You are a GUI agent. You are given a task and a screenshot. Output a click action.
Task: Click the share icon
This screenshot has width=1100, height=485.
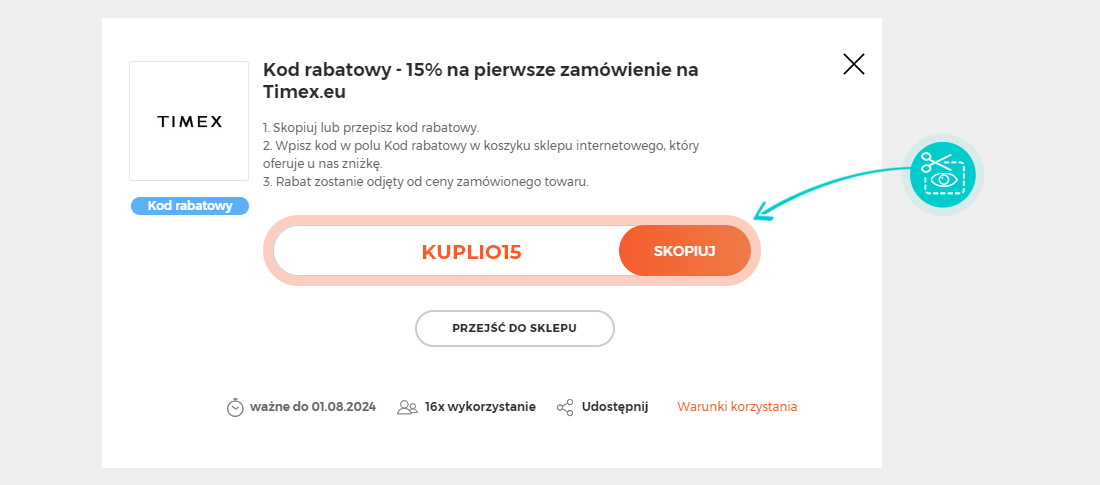click(x=565, y=408)
